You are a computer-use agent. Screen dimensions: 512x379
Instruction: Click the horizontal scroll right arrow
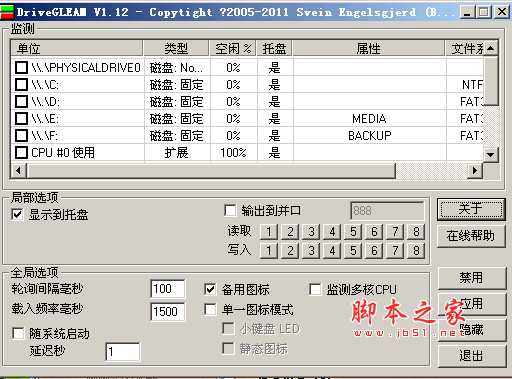(475, 171)
